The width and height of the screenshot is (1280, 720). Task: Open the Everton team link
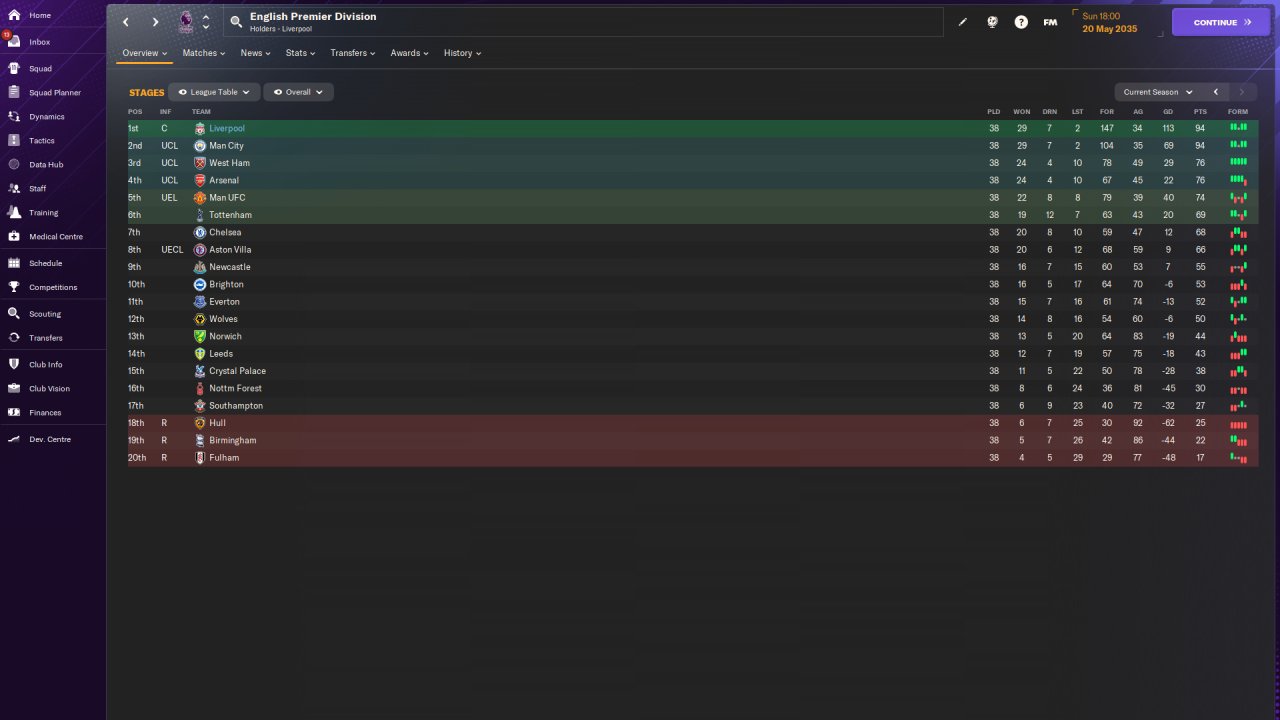tap(224, 302)
